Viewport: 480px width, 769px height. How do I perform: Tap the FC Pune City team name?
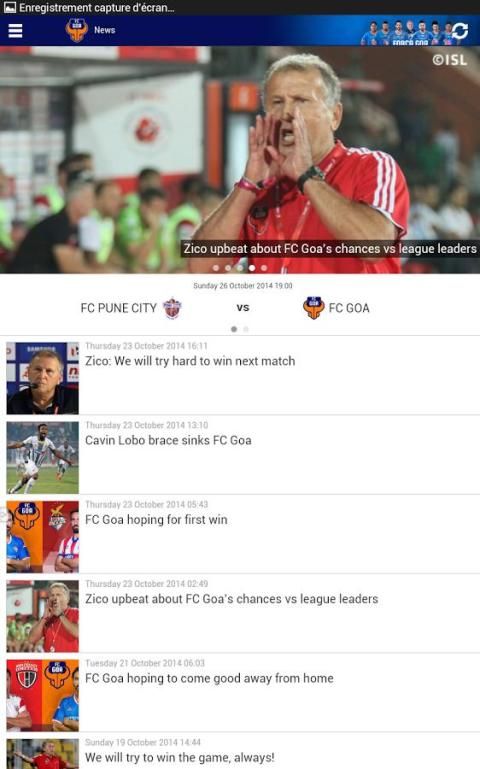coord(118,308)
